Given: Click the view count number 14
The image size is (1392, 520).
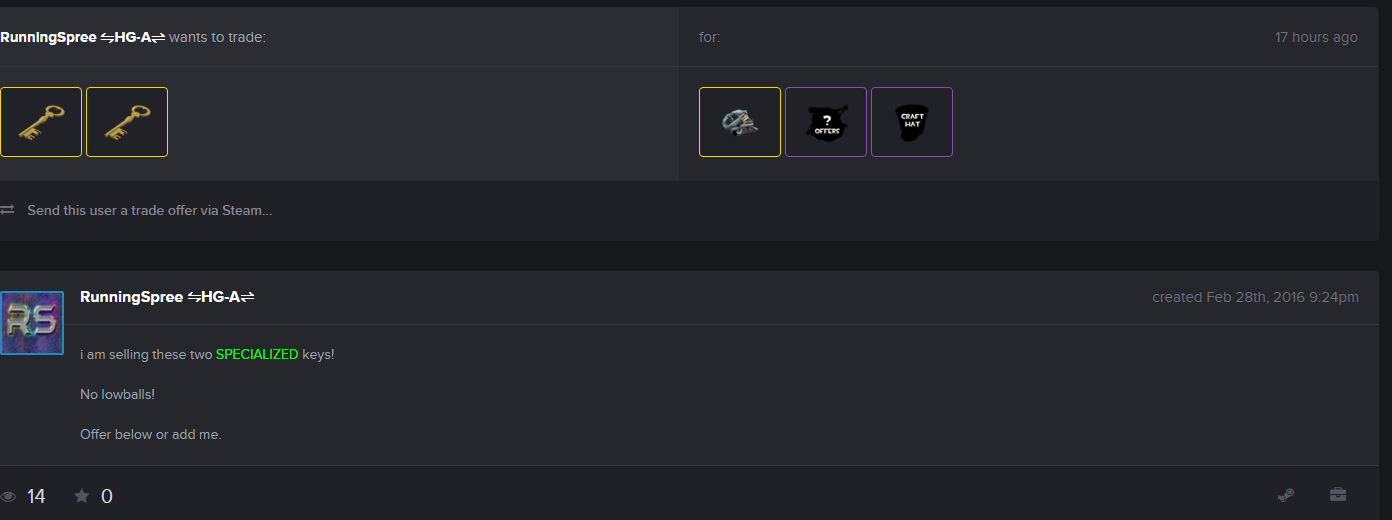Looking at the screenshot, I should (x=36, y=496).
